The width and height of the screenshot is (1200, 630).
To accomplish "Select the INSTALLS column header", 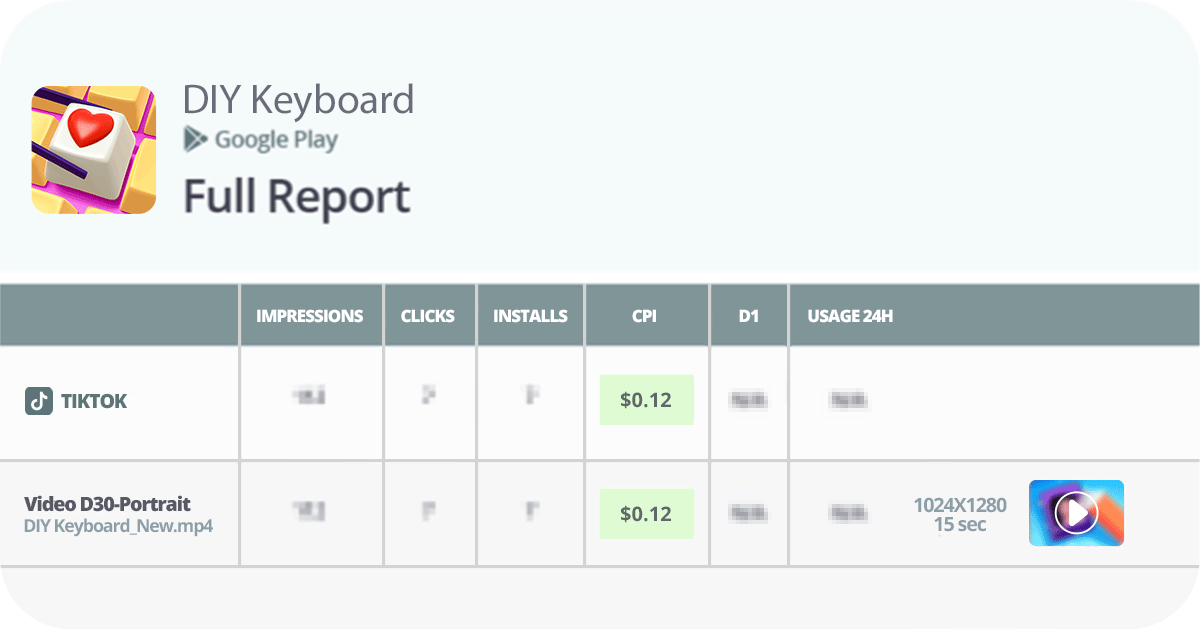I will pyautogui.click(x=530, y=316).
